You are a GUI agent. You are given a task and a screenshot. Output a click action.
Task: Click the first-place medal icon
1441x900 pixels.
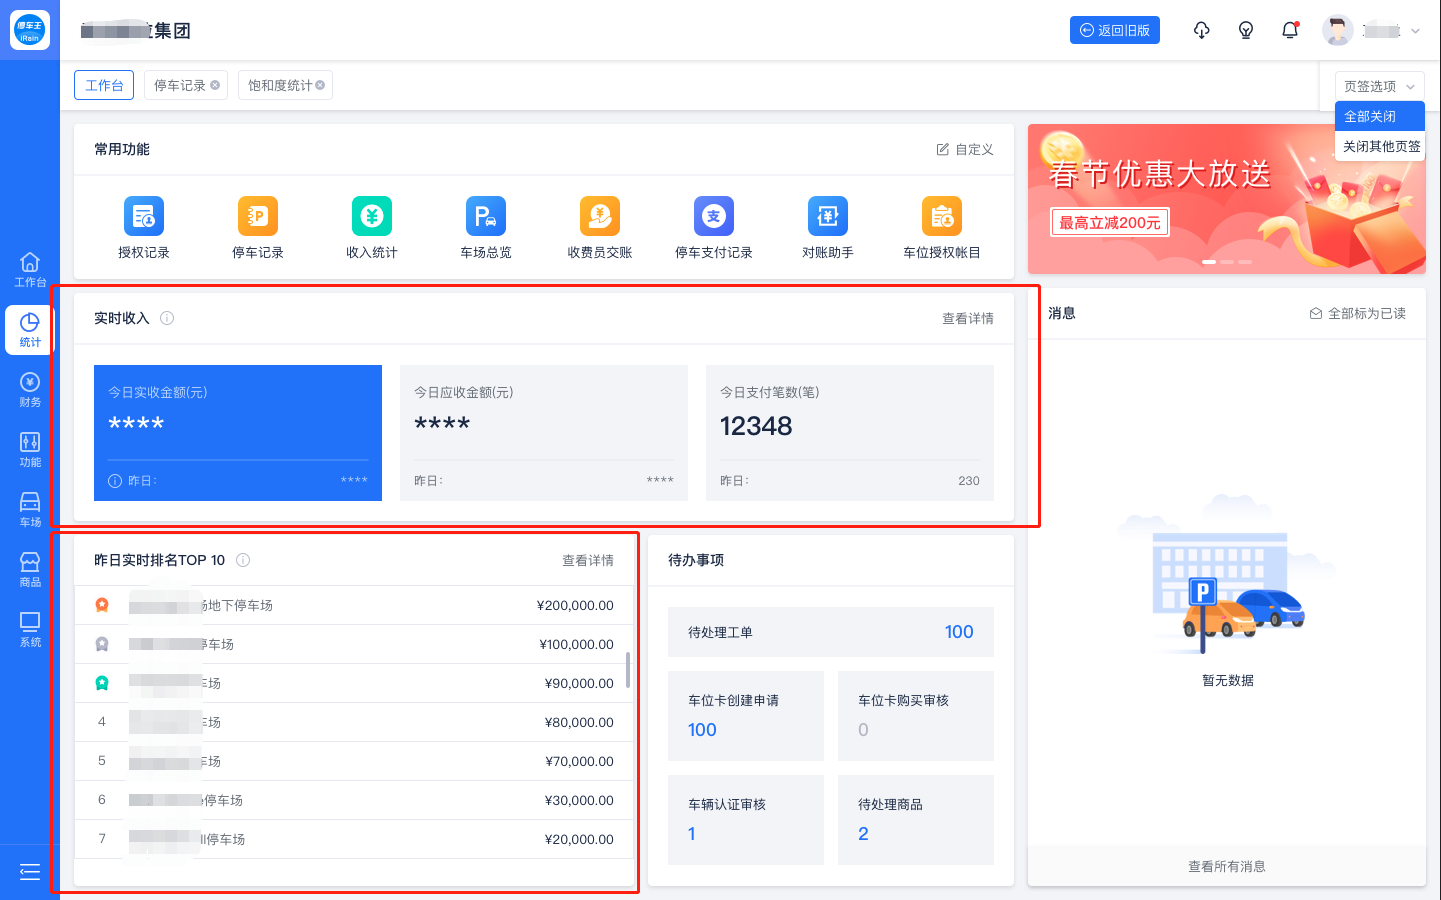click(x=102, y=605)
